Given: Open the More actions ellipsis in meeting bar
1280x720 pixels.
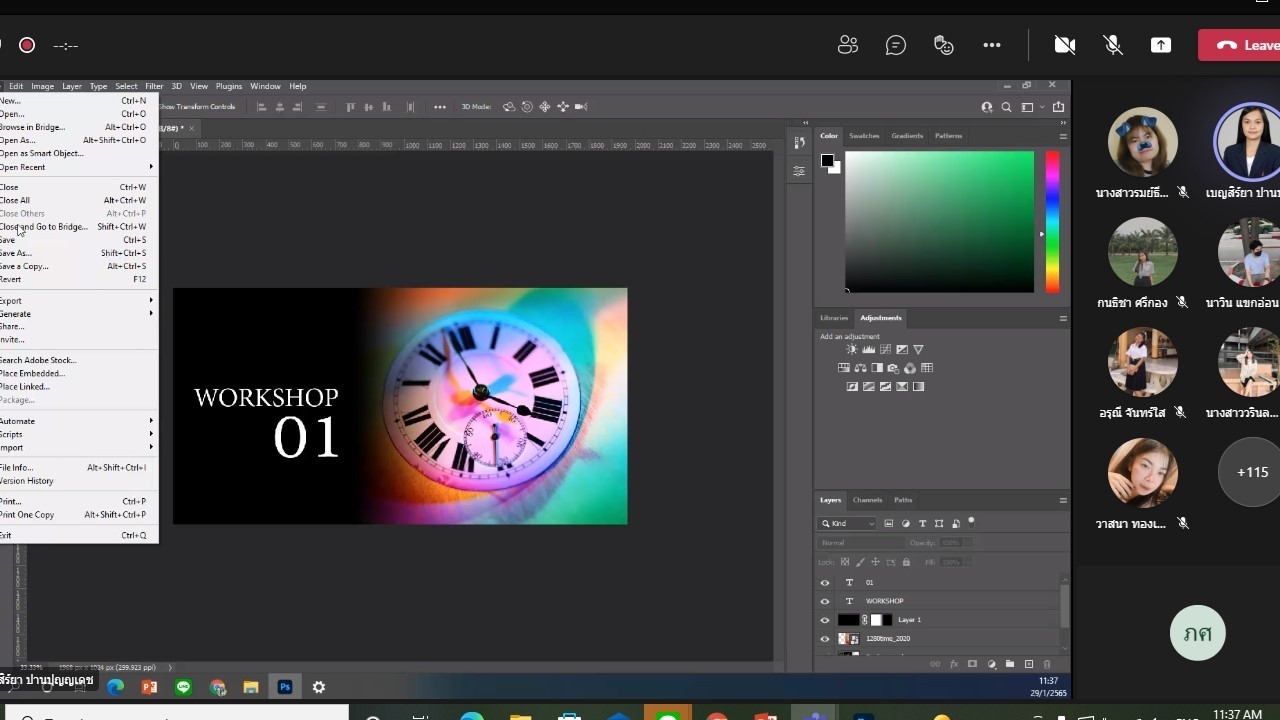Looking at the screenshot, I should point(992,45).
